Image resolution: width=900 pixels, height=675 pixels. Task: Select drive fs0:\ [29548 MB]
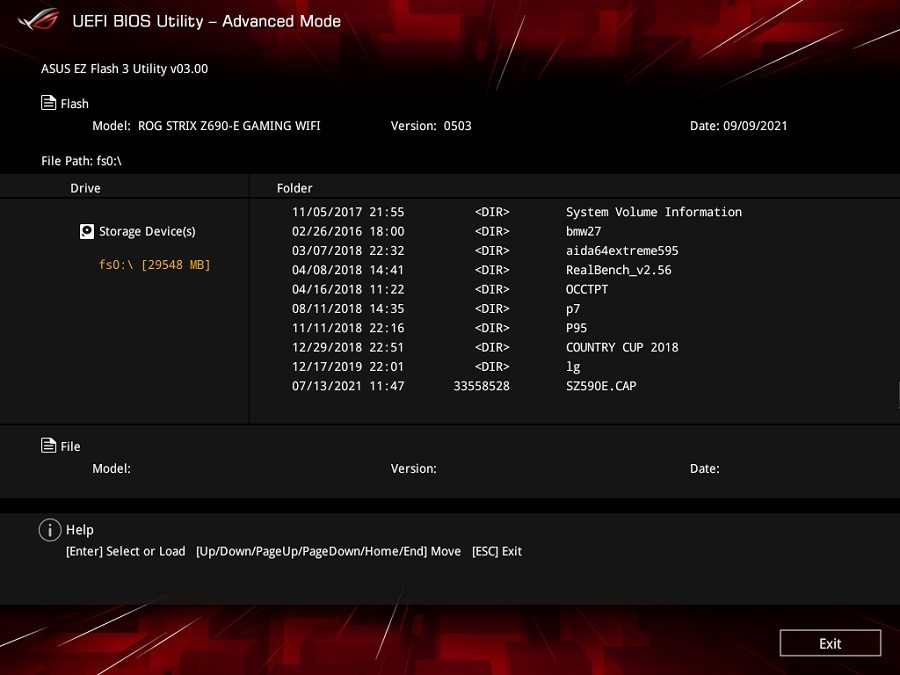point(154,265)
